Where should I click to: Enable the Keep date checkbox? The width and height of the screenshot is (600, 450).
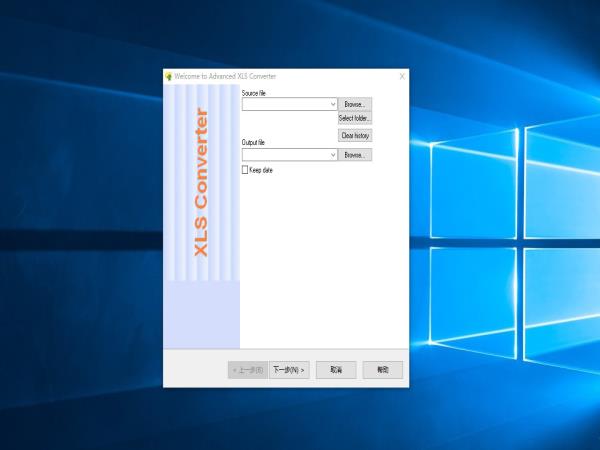[x=246, y=170]
